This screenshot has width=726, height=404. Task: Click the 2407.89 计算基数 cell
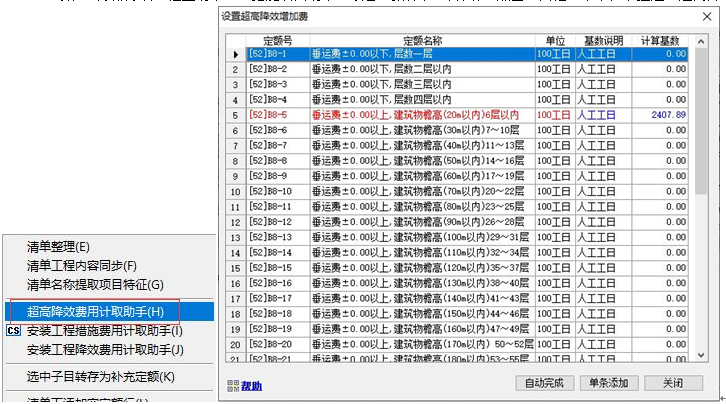pyautogui.click(x=661, y=115)
